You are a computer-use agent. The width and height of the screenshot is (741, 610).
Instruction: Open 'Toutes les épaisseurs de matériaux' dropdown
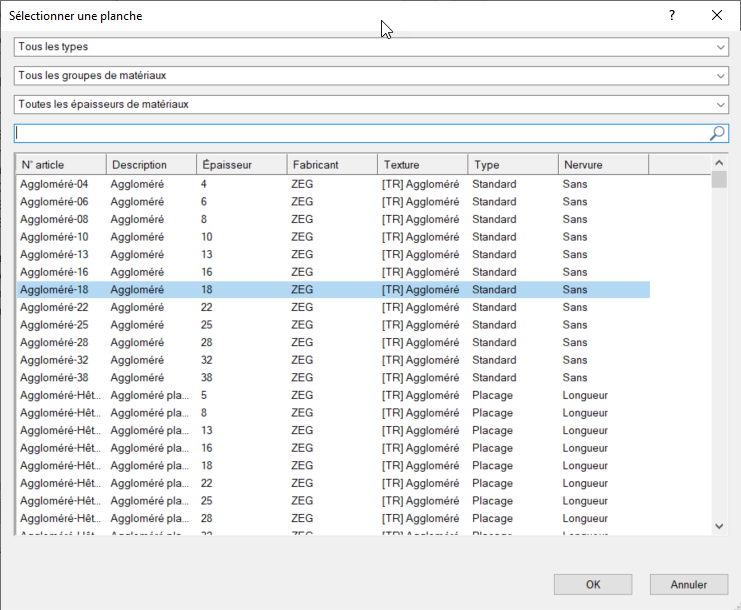coord(371,104)
